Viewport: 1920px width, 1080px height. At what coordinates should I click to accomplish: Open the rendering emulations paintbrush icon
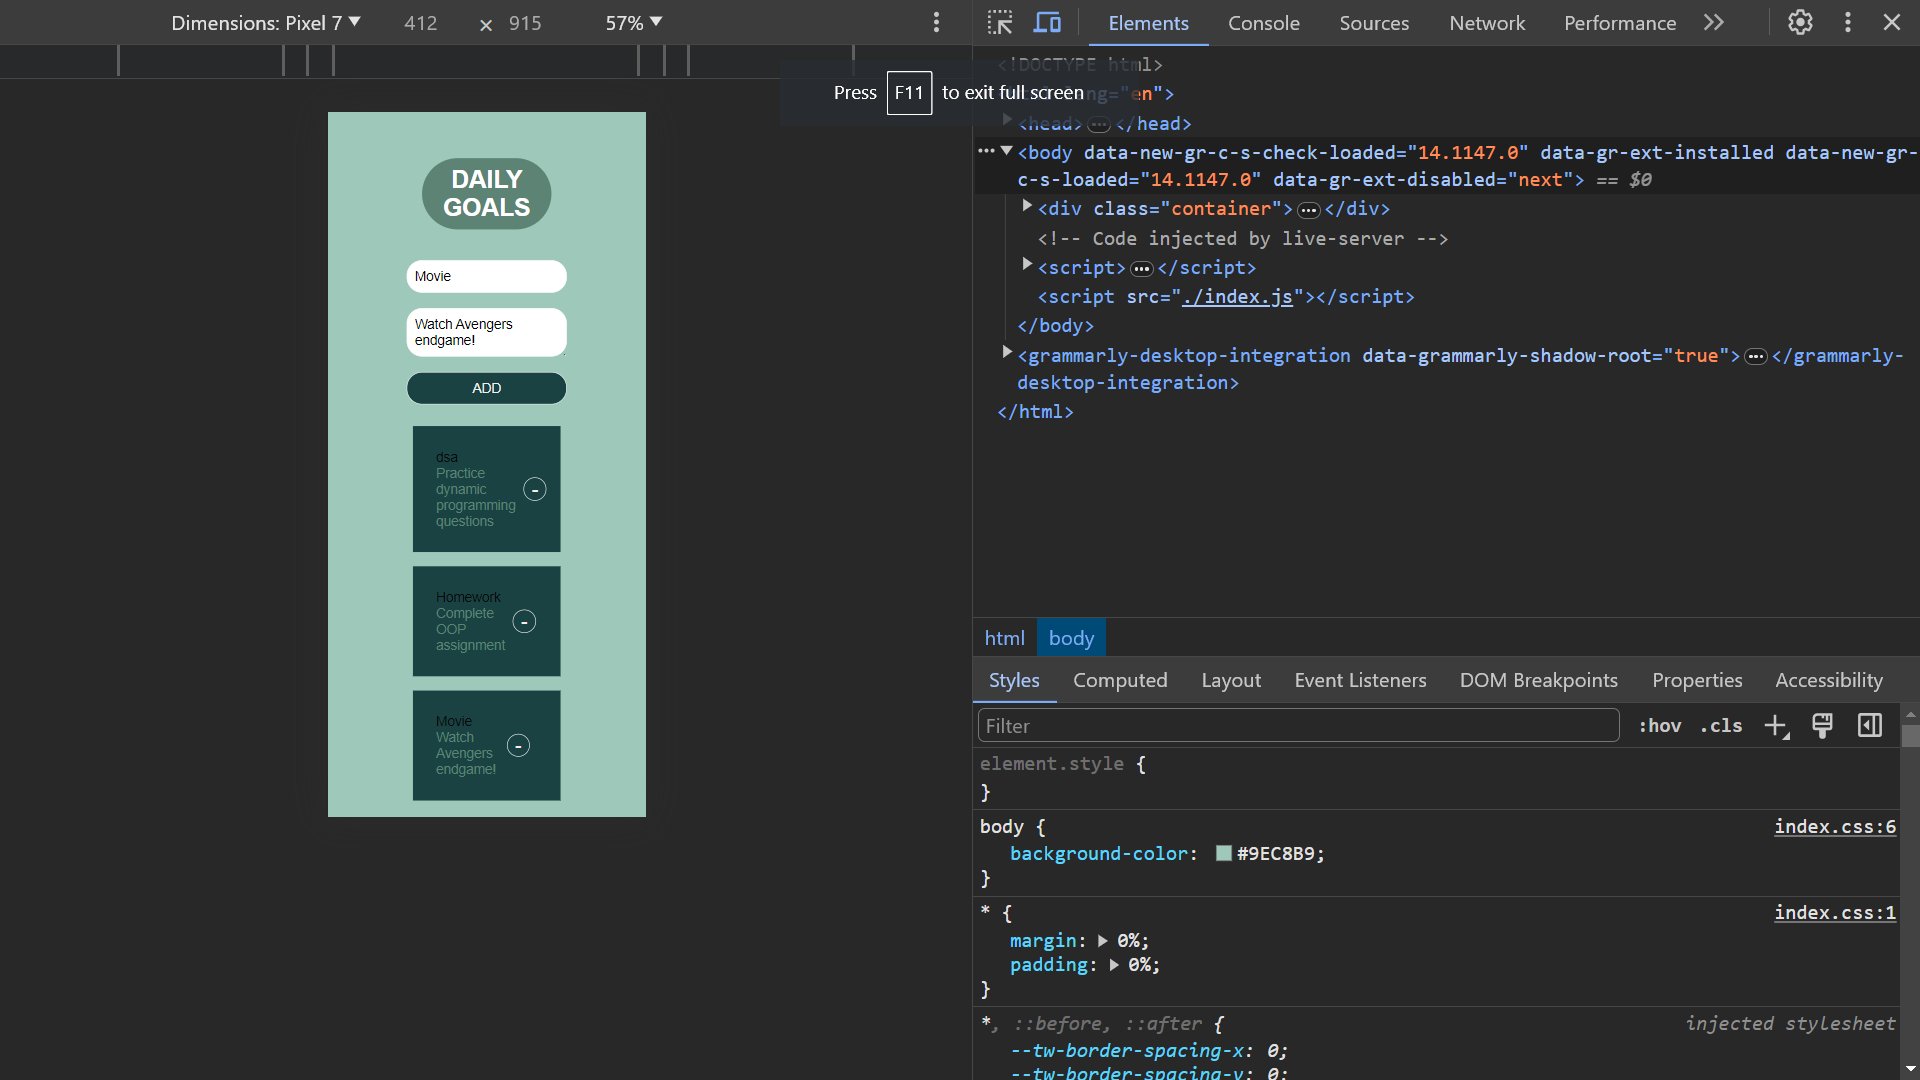[x=1822, y=726]
